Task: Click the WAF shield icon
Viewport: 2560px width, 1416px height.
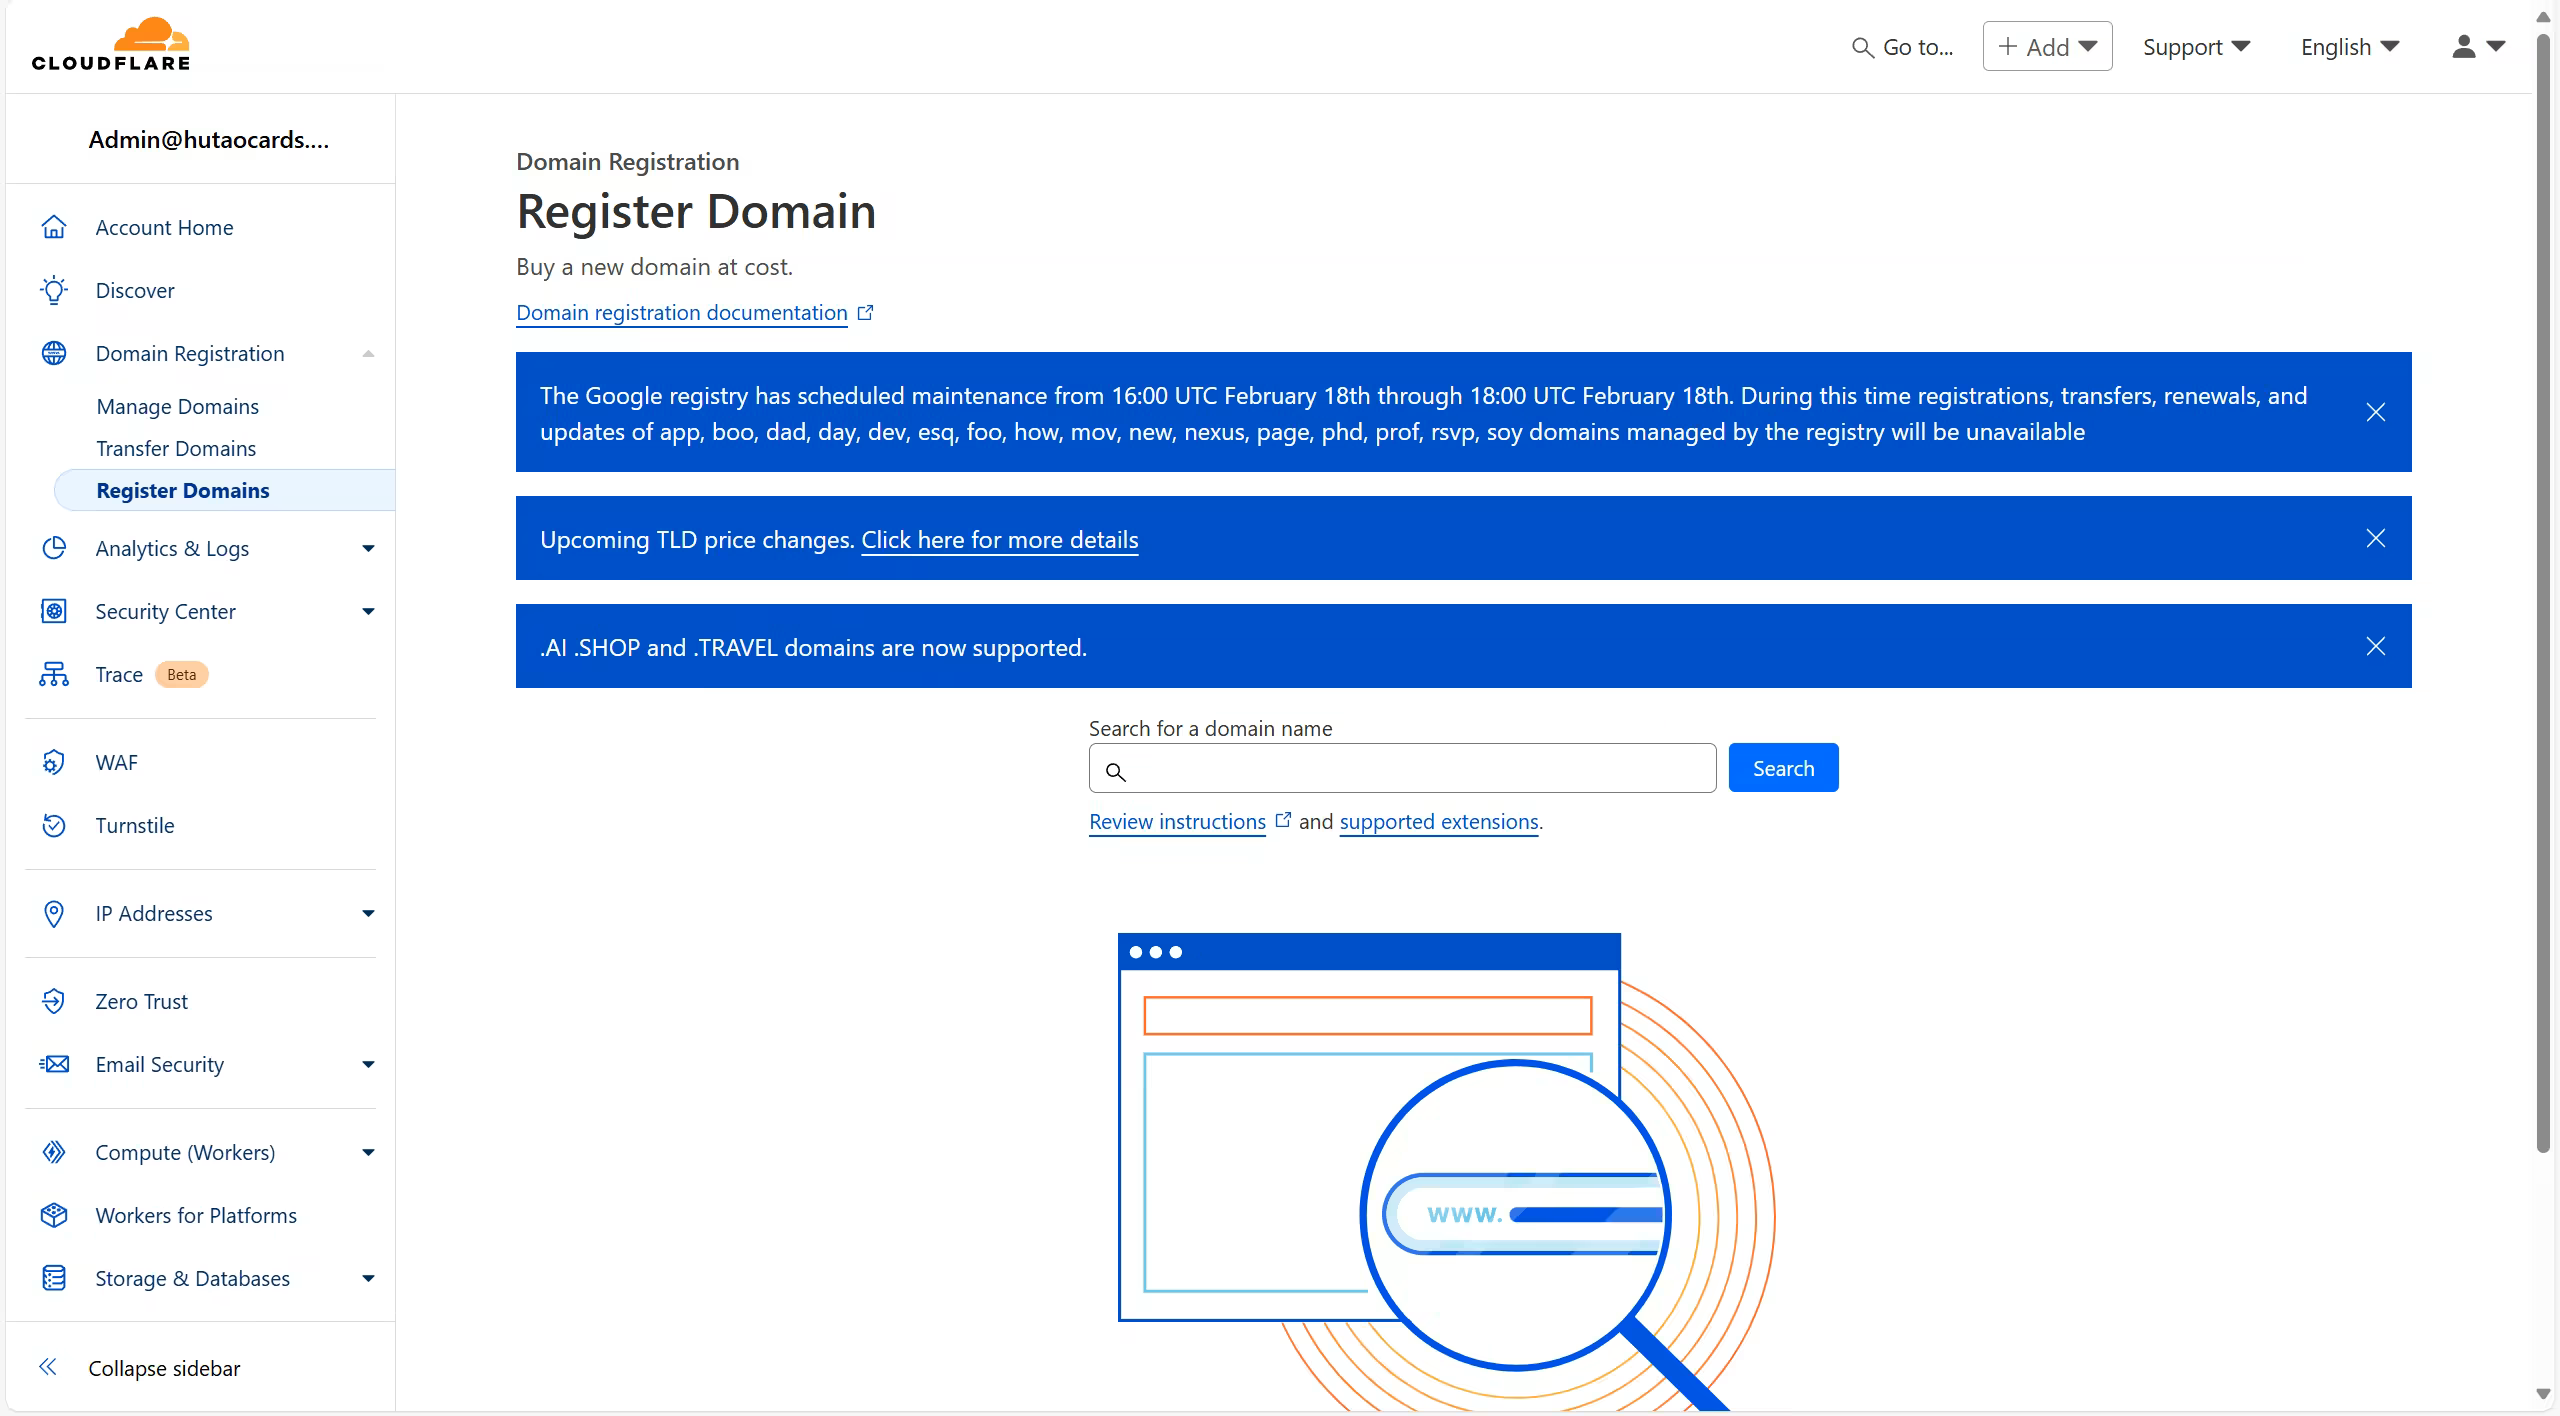Action: (x=54, y=762)
